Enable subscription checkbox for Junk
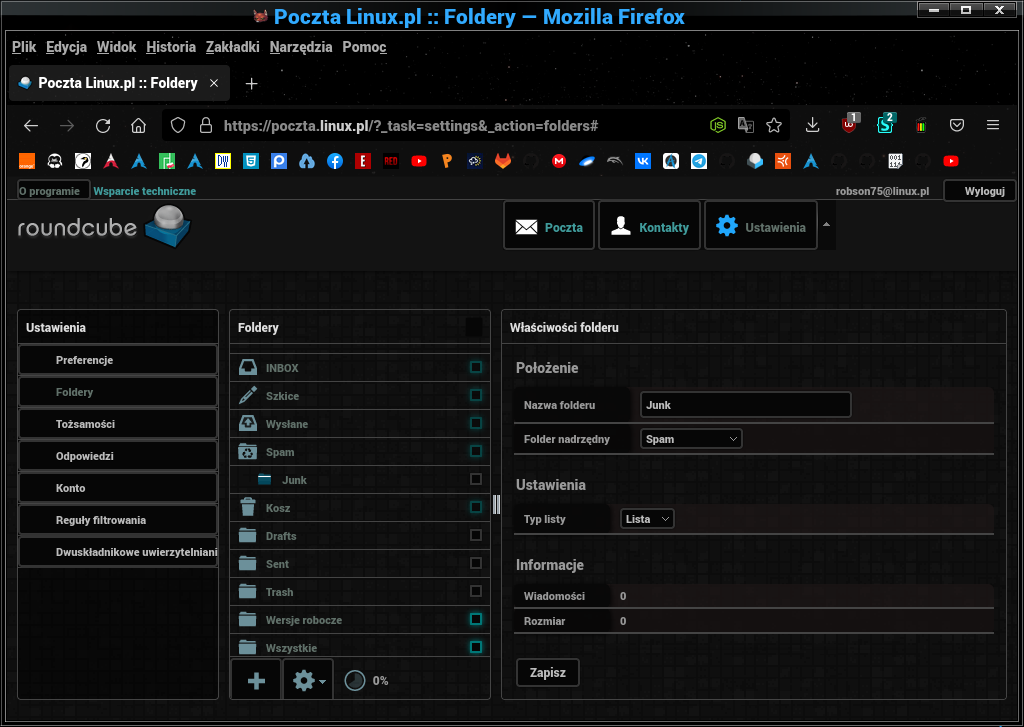 [x=476, y=479]
